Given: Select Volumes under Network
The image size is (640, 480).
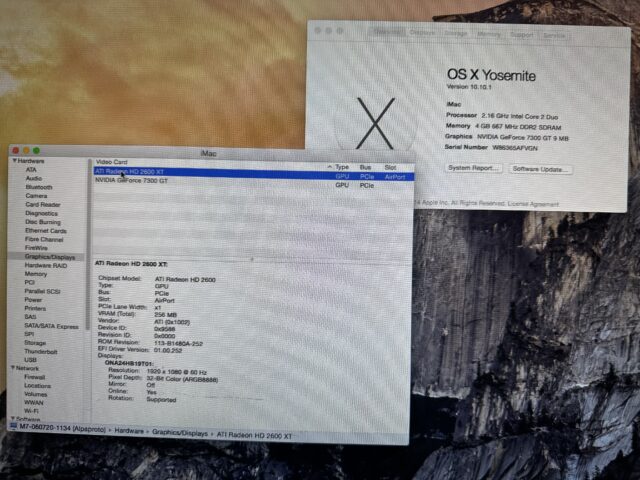Looking at the screenshot, I should 36,394.
